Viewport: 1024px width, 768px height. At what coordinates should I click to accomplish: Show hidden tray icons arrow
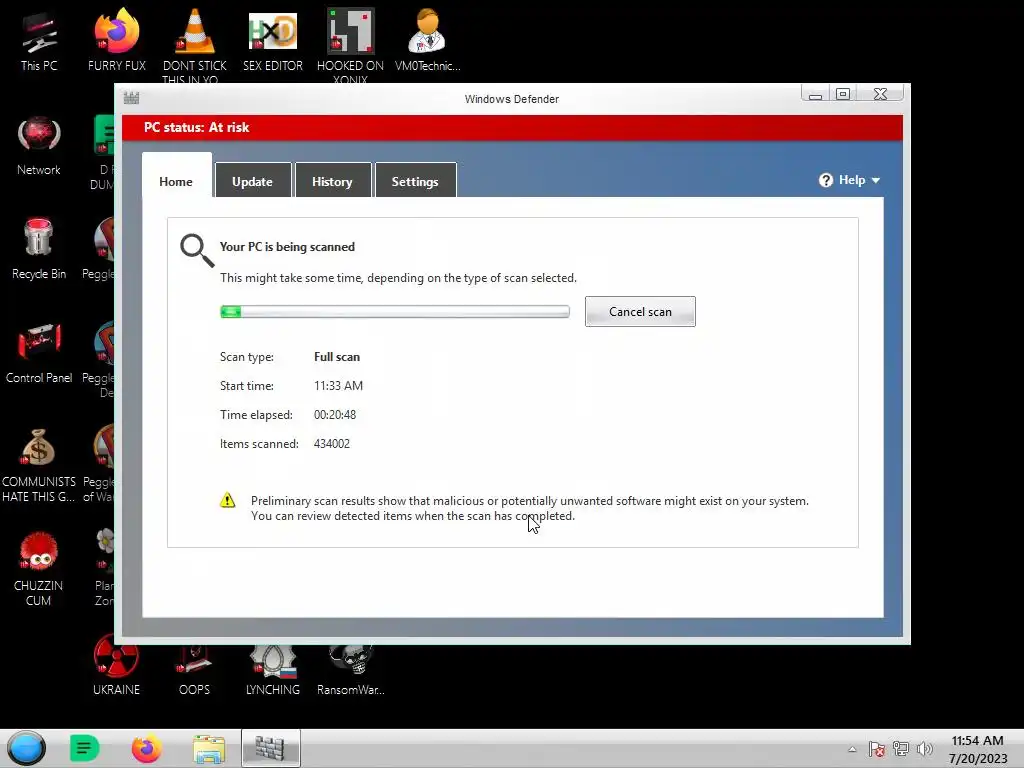point(852,750)
